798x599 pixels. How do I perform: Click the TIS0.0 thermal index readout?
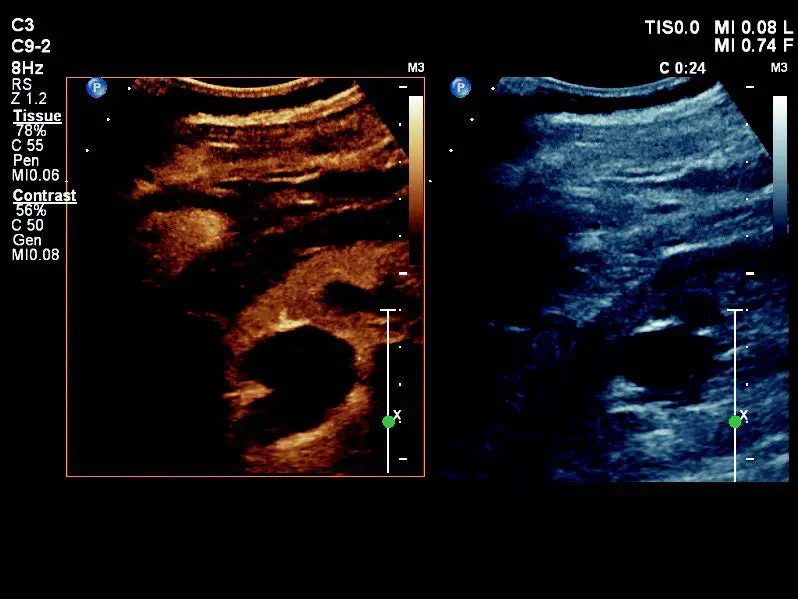[672, 28]
